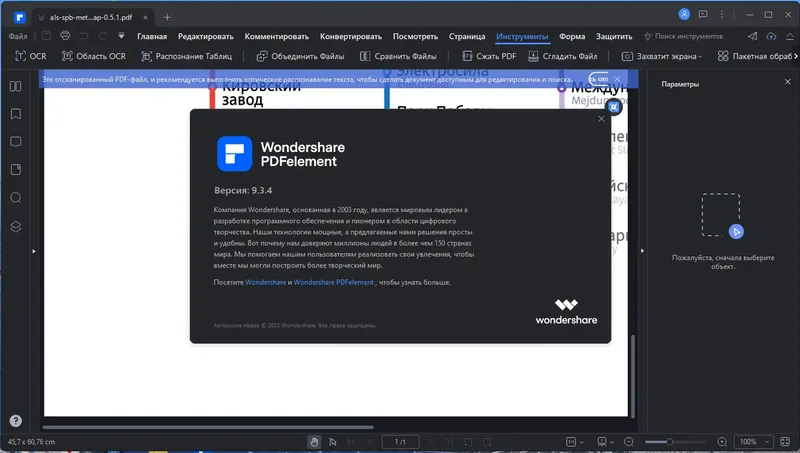800x453 pixels.
Task: Open the three-dot more options menu
Action: (721, 14)
